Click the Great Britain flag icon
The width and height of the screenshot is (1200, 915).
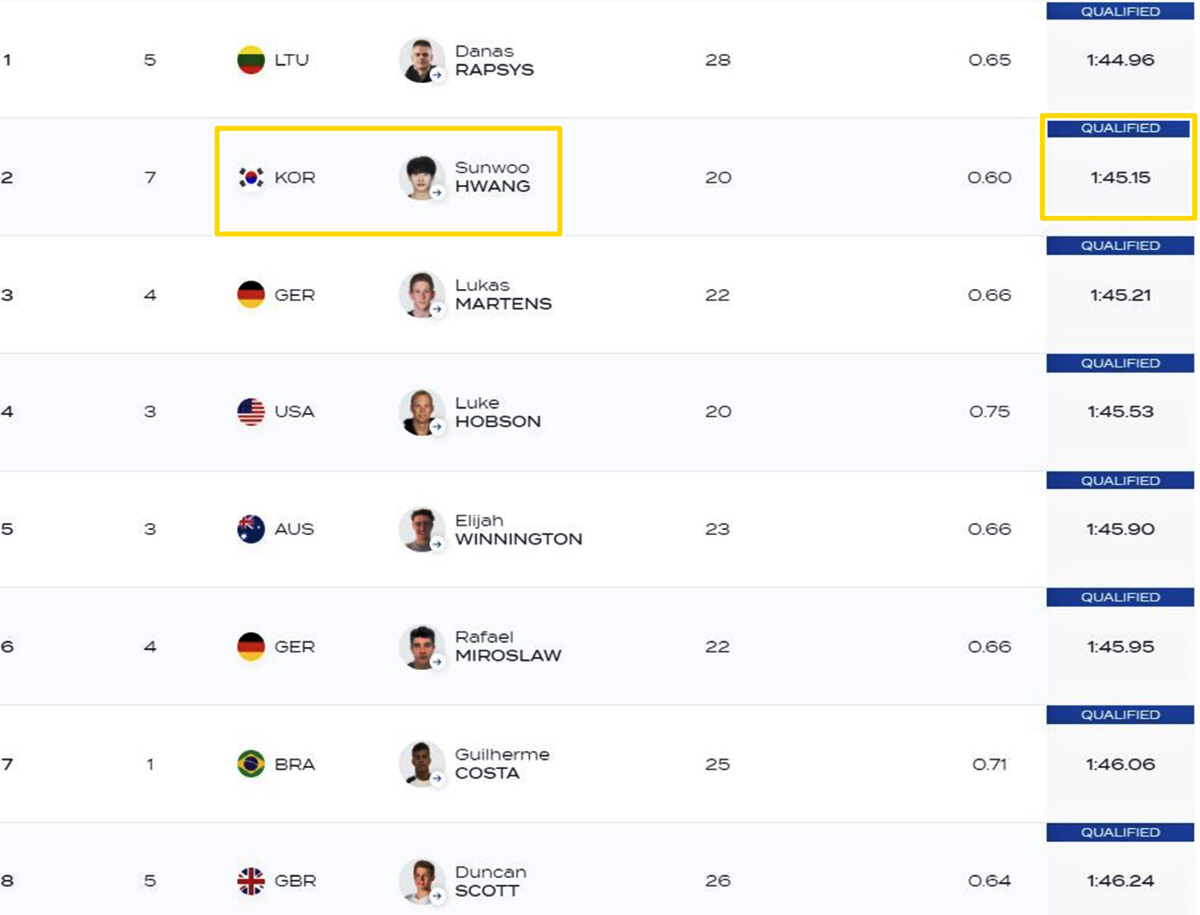pyautogui.click(x=251, y=881)
